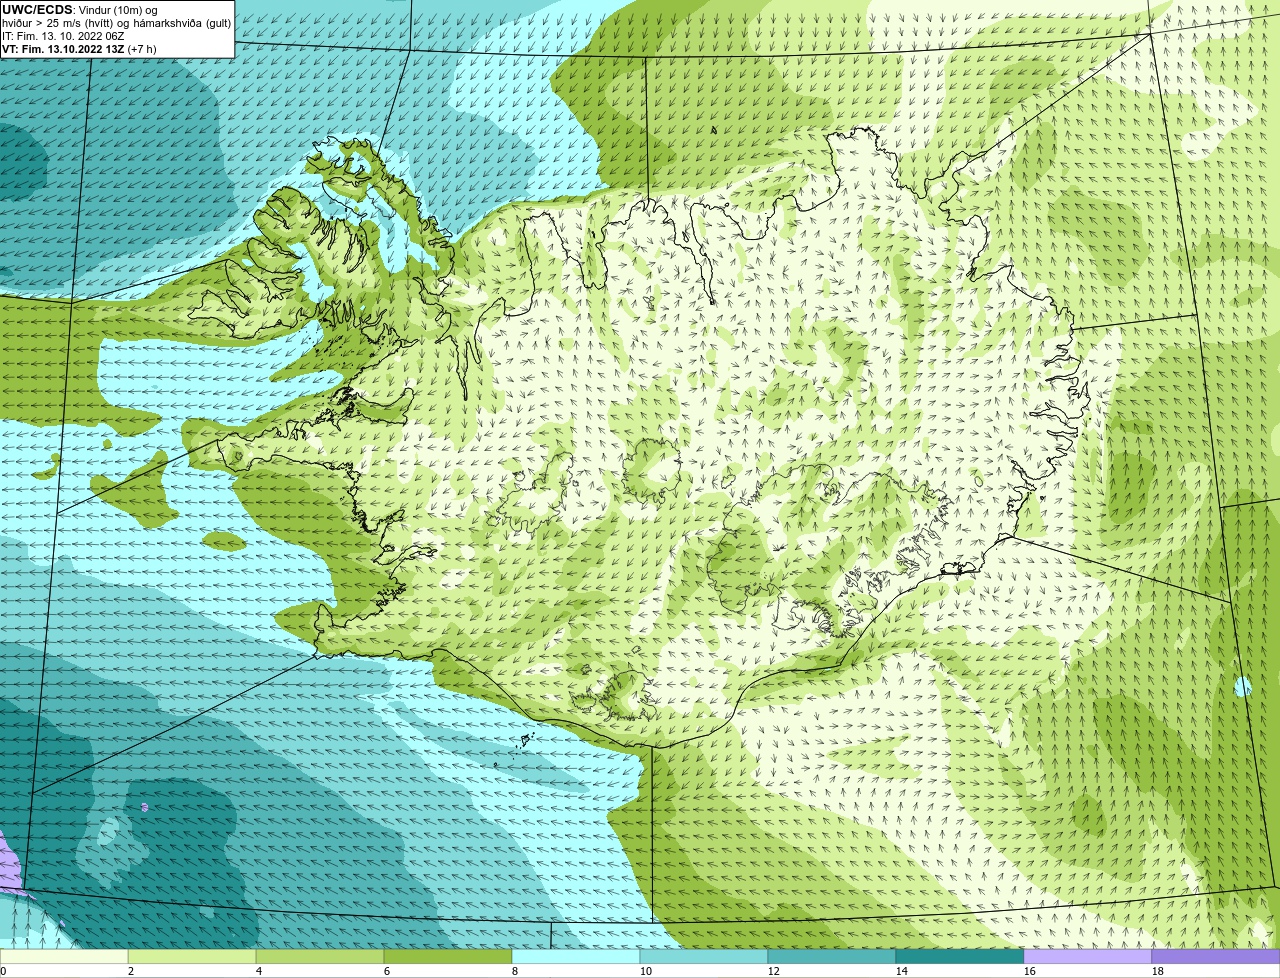Click the legend scale label '6'
This screenshot has height=978, width=1280.
[387, 971]
